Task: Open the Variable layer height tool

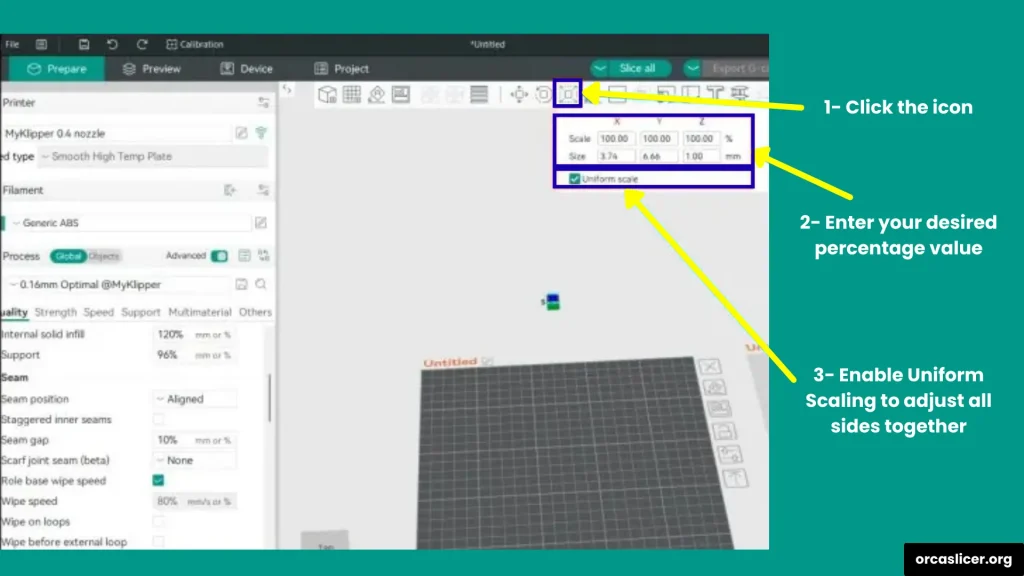Action: point(479,94)
